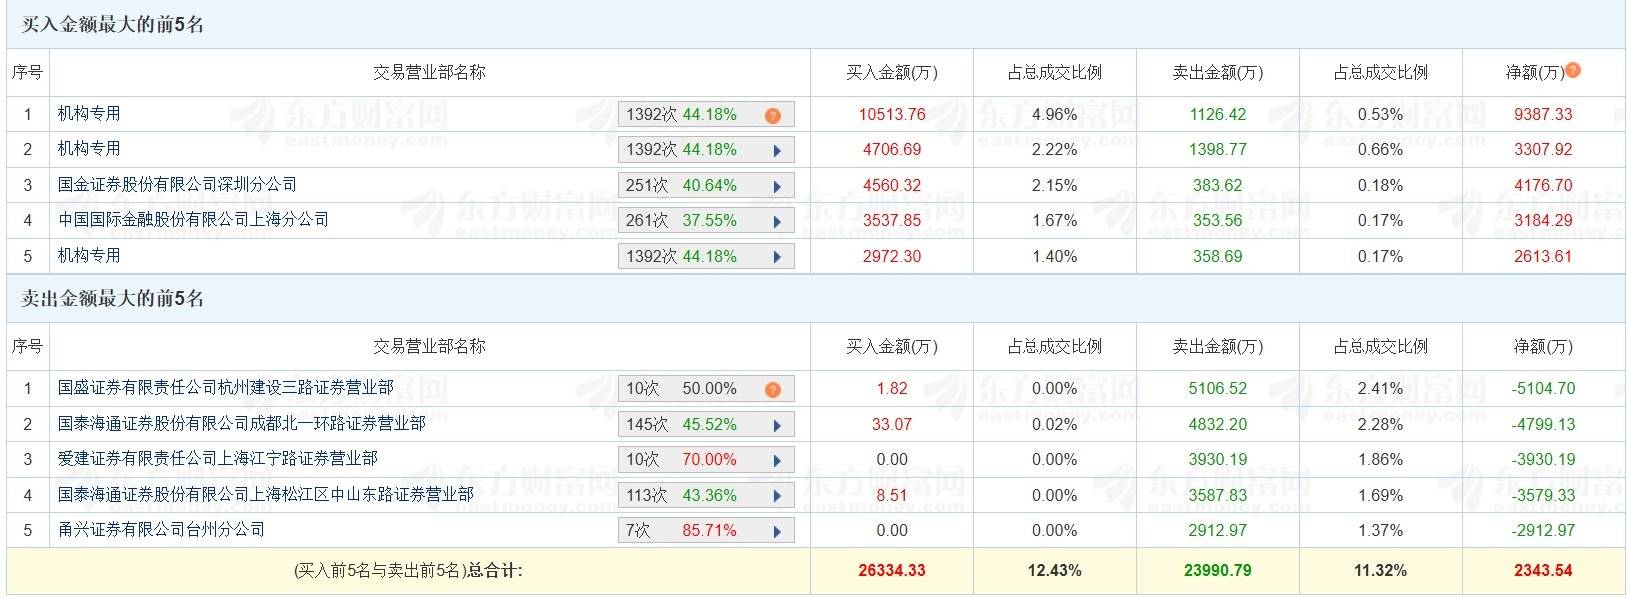Expand details arrow beside 7次 85.71%
The height and width of the screenshot is (598, 1627).
pyautogui.click(x=777, y=531)
